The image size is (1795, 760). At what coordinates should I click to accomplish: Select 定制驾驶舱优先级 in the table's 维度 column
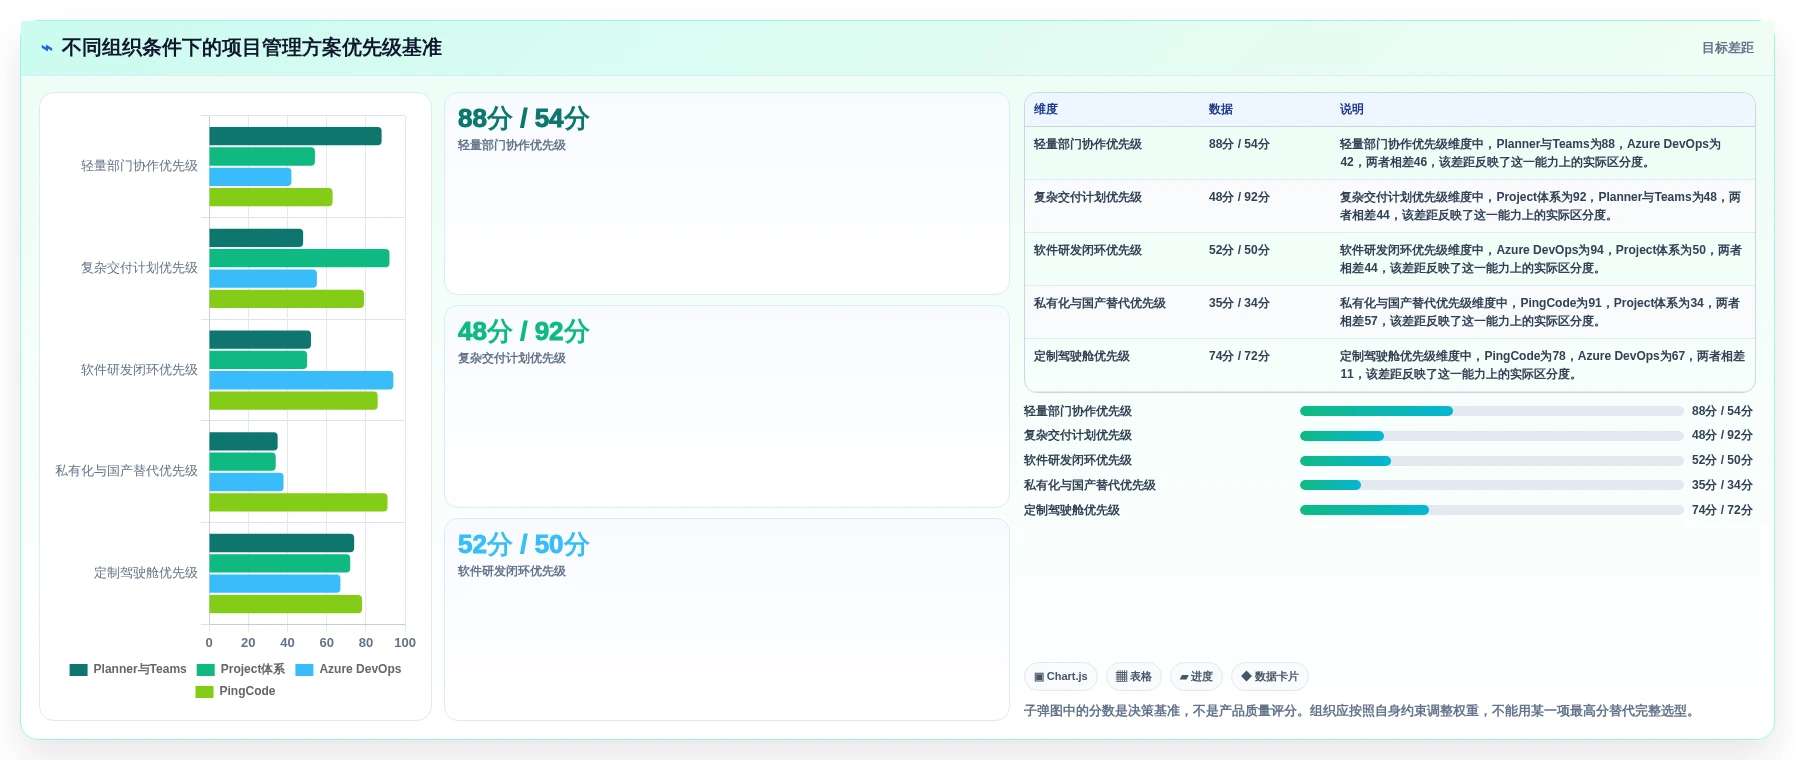pyautogui.click(x=1082, y=356)
